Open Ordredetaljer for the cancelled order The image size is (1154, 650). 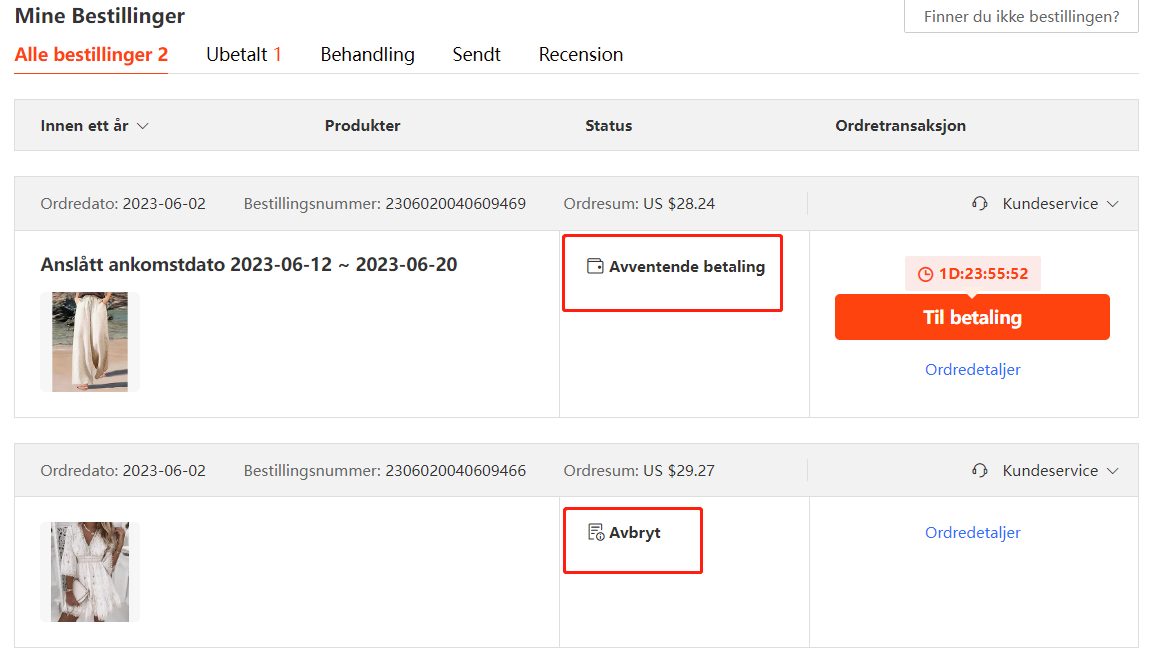point(972,533)
